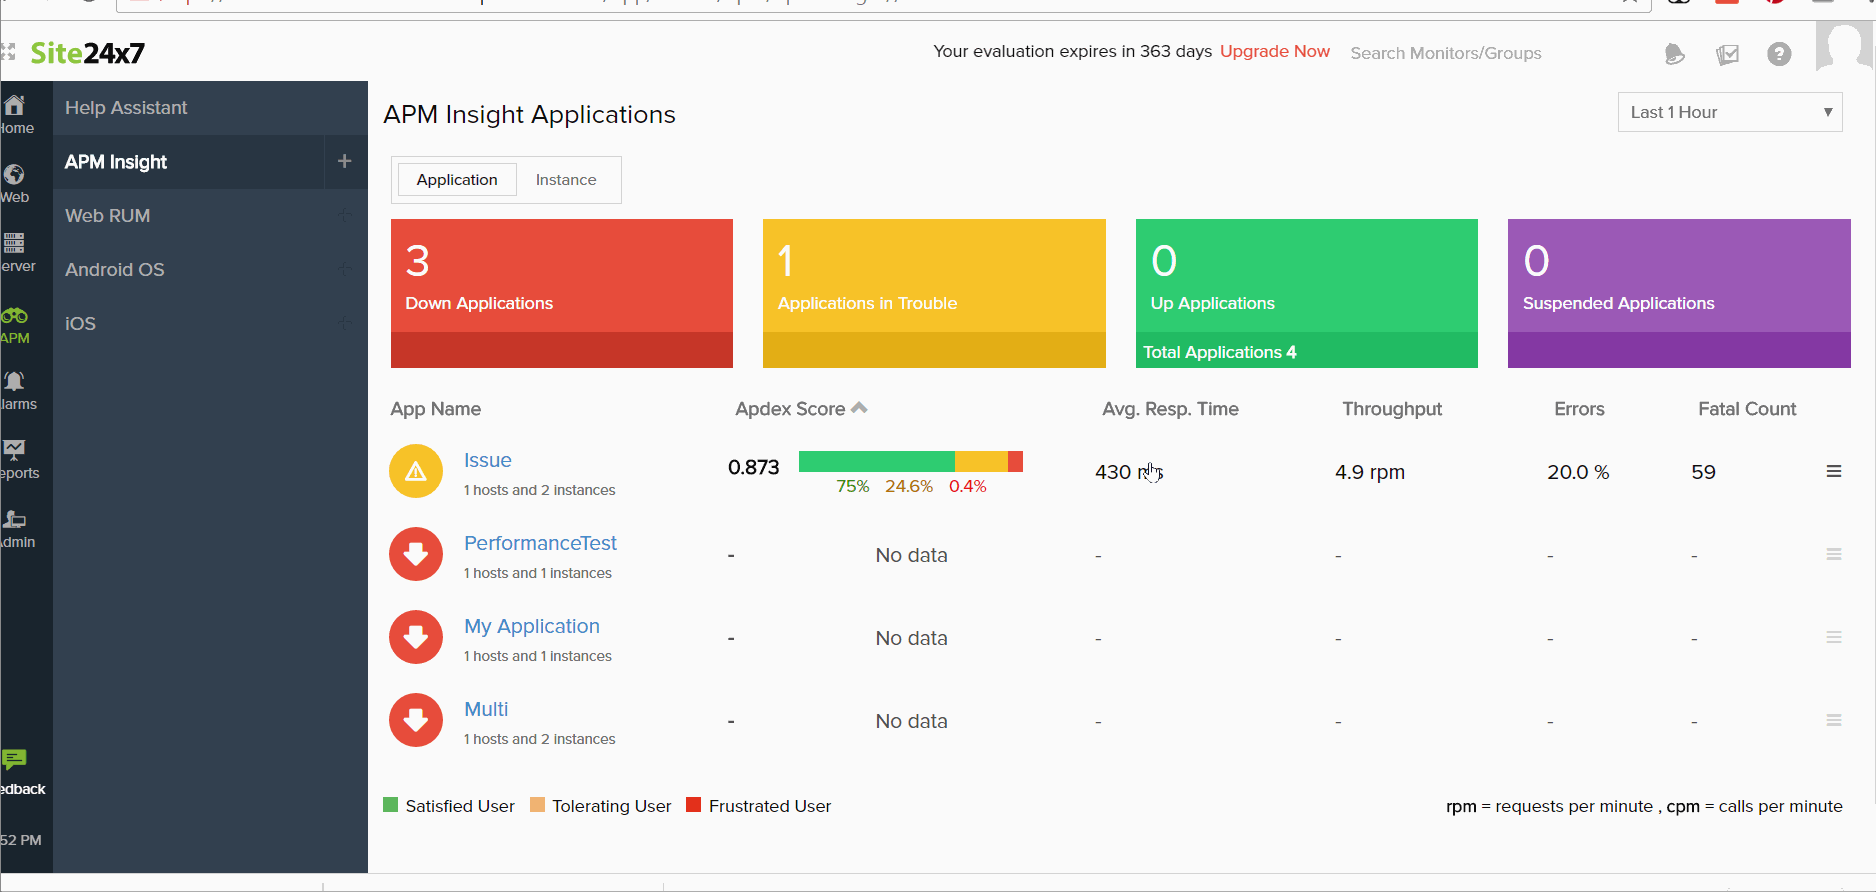This screenshot has height=892, width=1876.
Task: Click the Apdex score color bar for Issue
Action: tap(910, 461)
